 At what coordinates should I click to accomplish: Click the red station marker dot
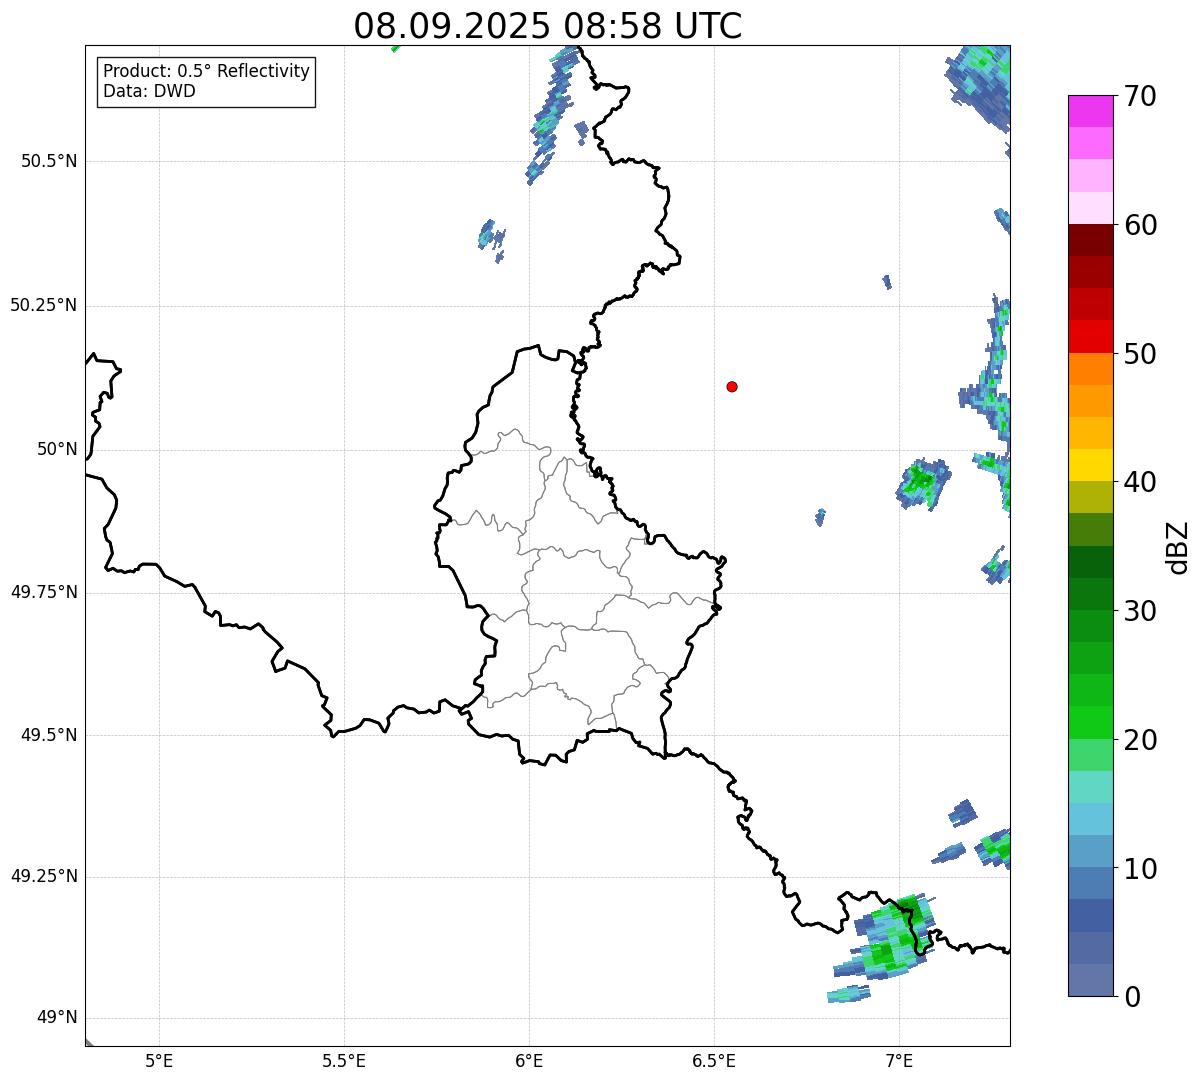click(732, 387)
